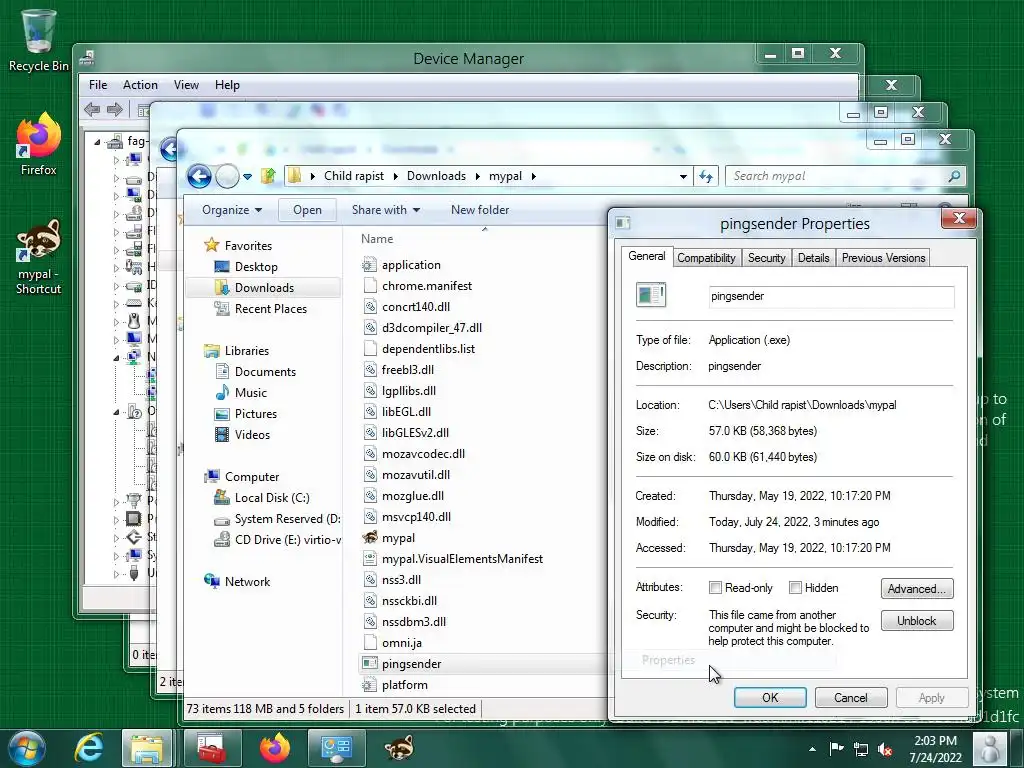
Task: Open Network in the navigation pane
Action: pos(237,581)
